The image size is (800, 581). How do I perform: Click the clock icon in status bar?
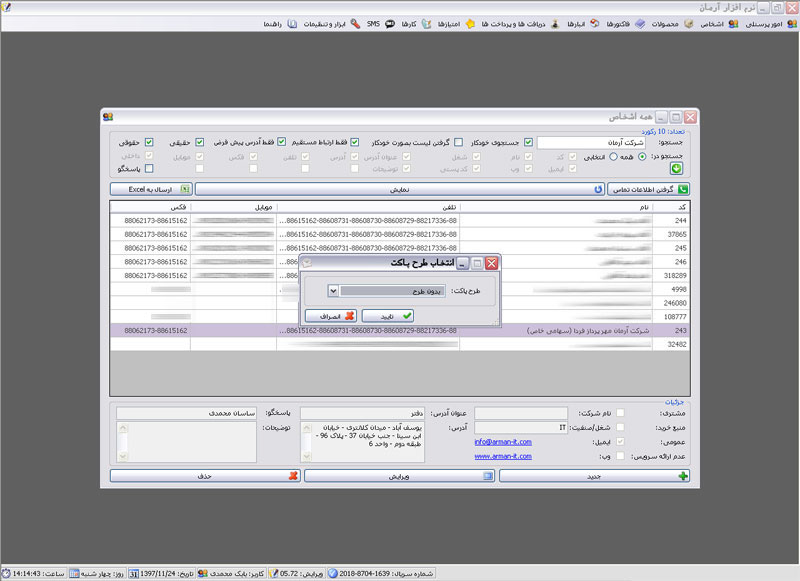click(x=6, y=573)
